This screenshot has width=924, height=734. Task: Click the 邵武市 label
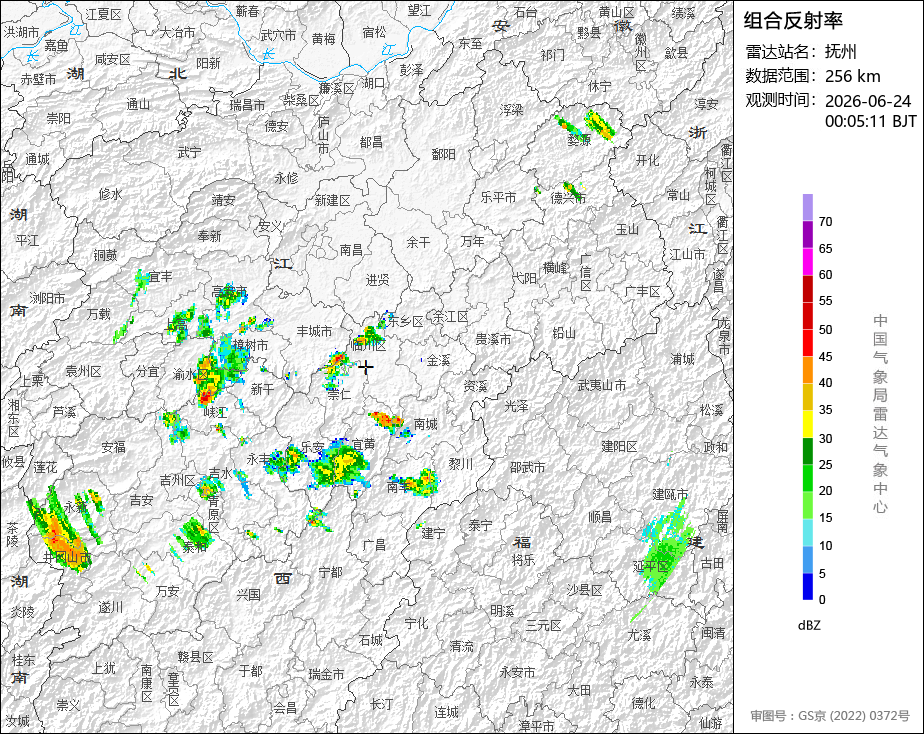[527, 467]
